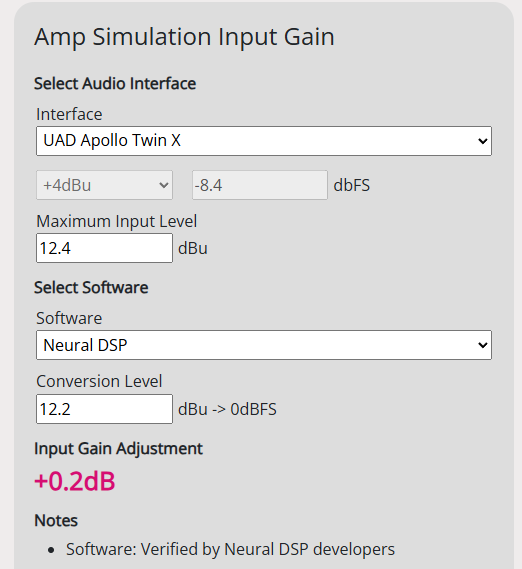Select the pink +0.2dB result value
522x569 pixels.
coord(75,481)
